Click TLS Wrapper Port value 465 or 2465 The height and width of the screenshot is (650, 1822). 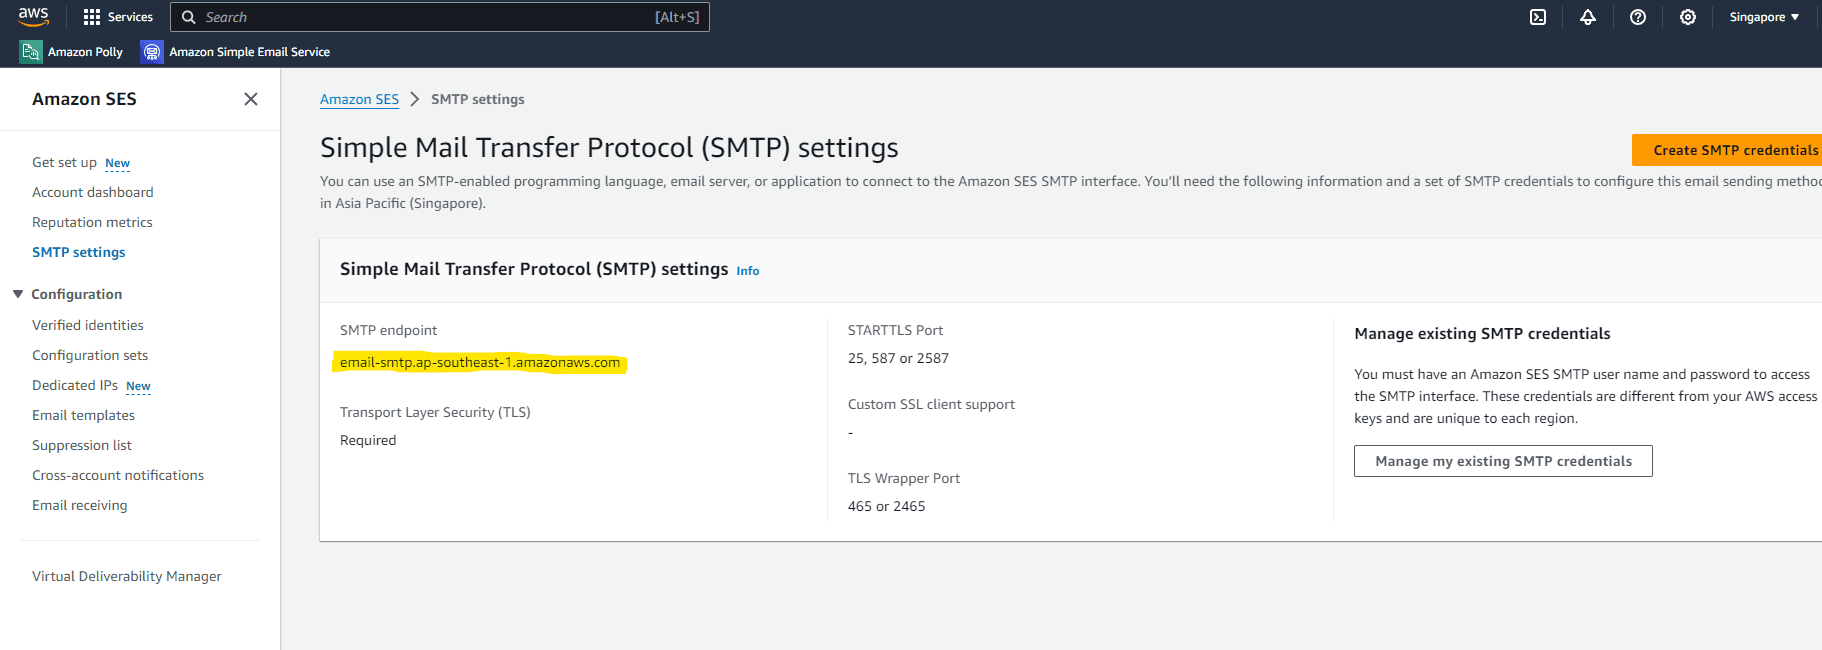(x=886, y=506)
